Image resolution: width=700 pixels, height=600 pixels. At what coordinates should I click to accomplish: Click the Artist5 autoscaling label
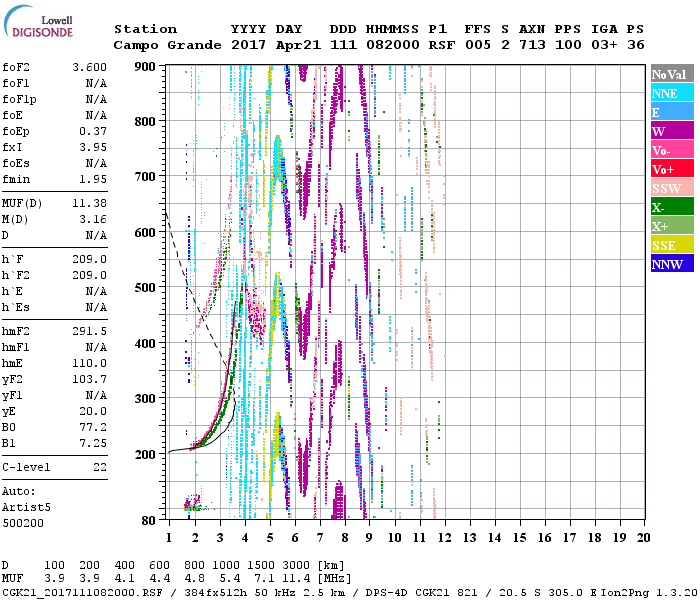coord(26,508)
